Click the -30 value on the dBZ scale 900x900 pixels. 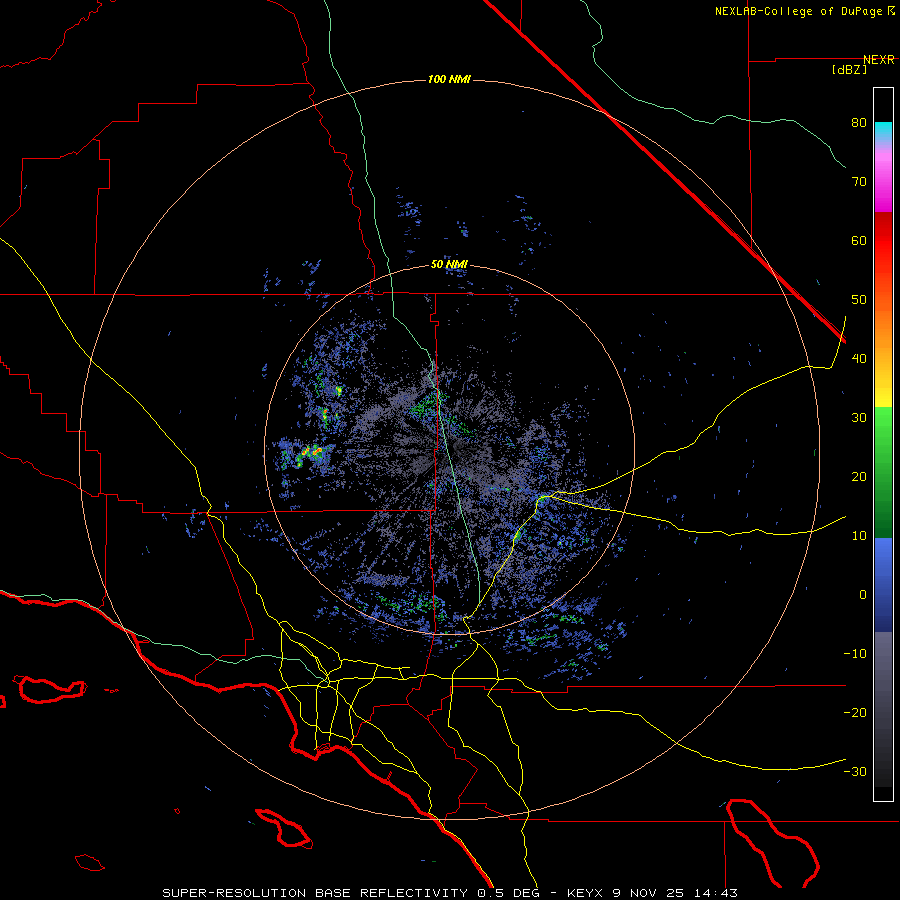855,772
